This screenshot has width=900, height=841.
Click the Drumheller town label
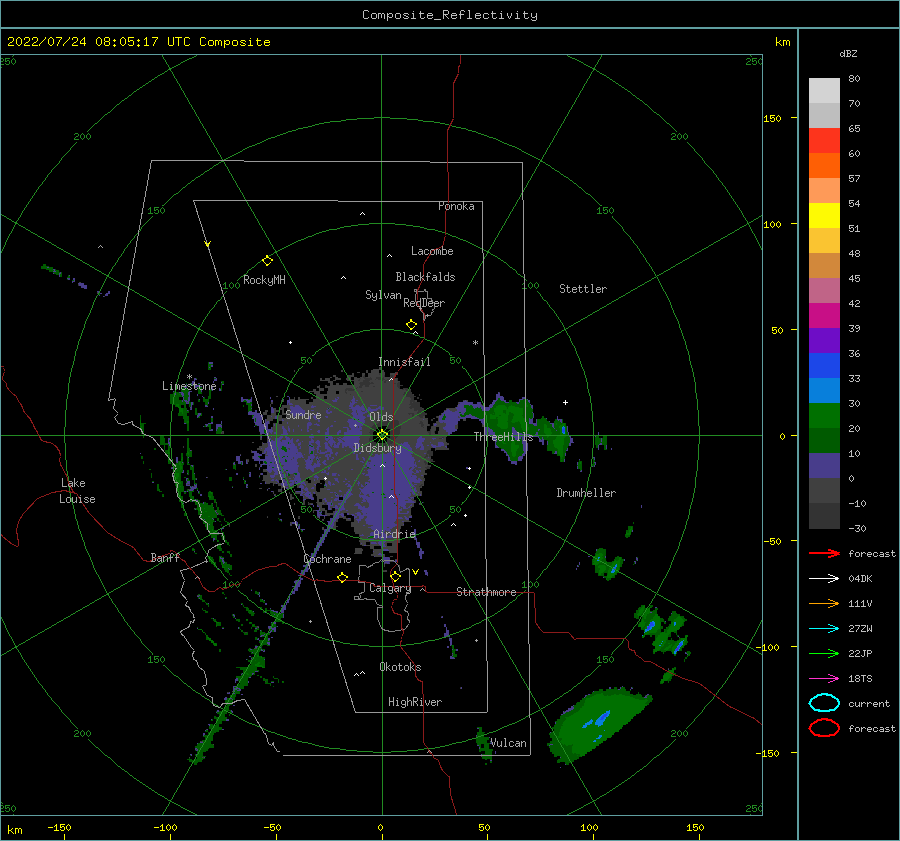click(x=586, y=493)
